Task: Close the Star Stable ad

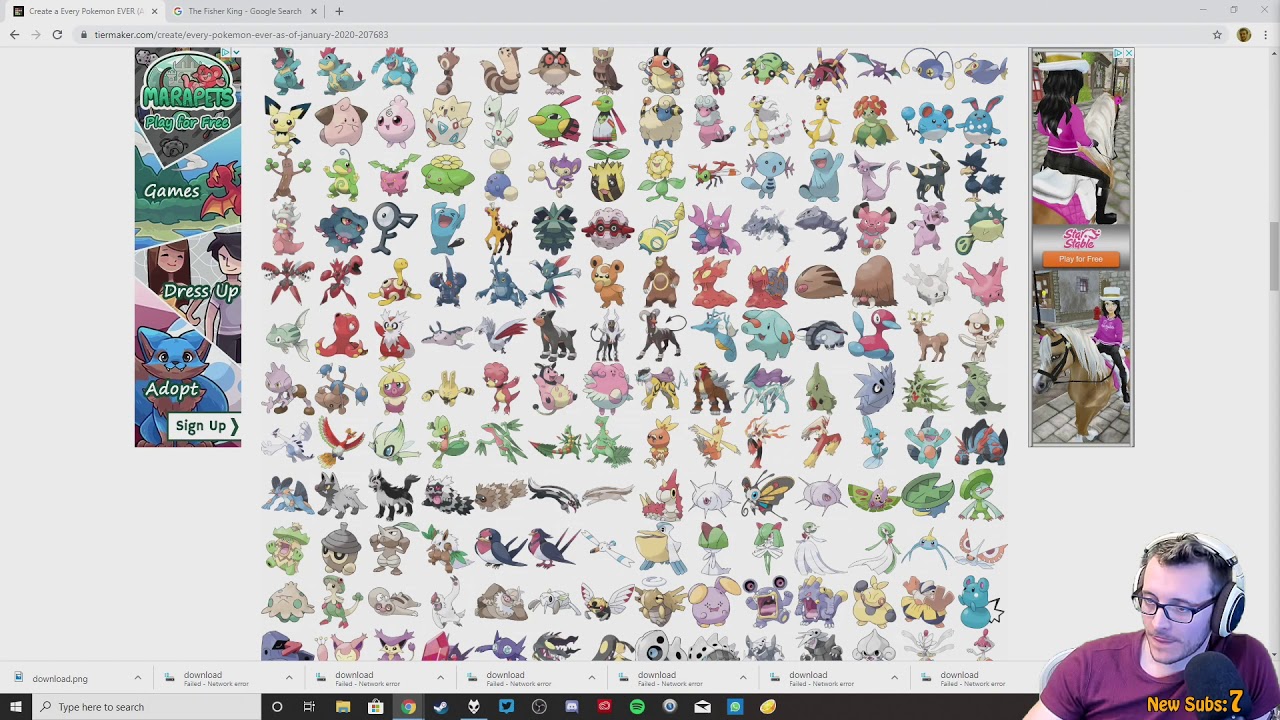Action: click(1128, 53)
